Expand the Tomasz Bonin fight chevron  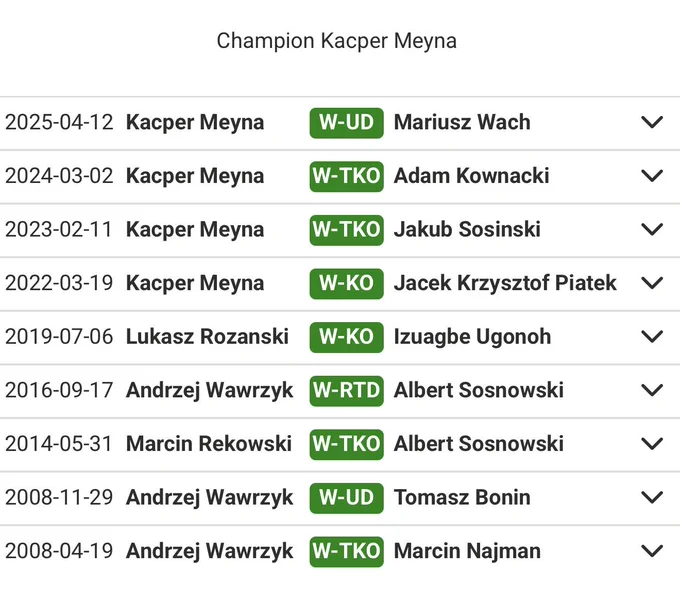(x=652, y=497)
